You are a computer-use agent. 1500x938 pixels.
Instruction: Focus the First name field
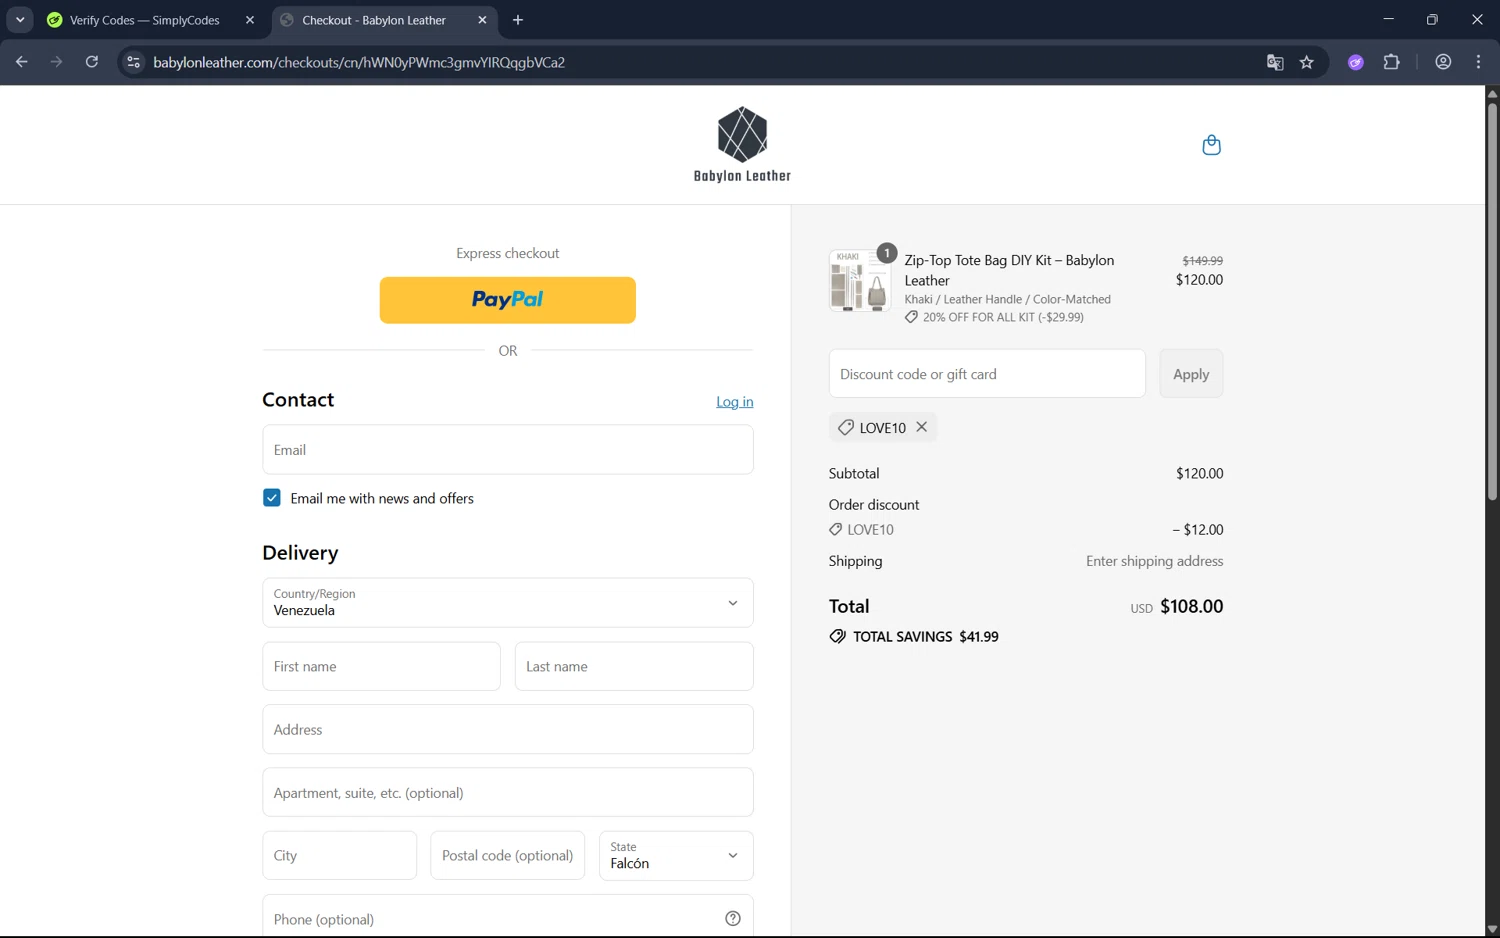tap(381, 666)
